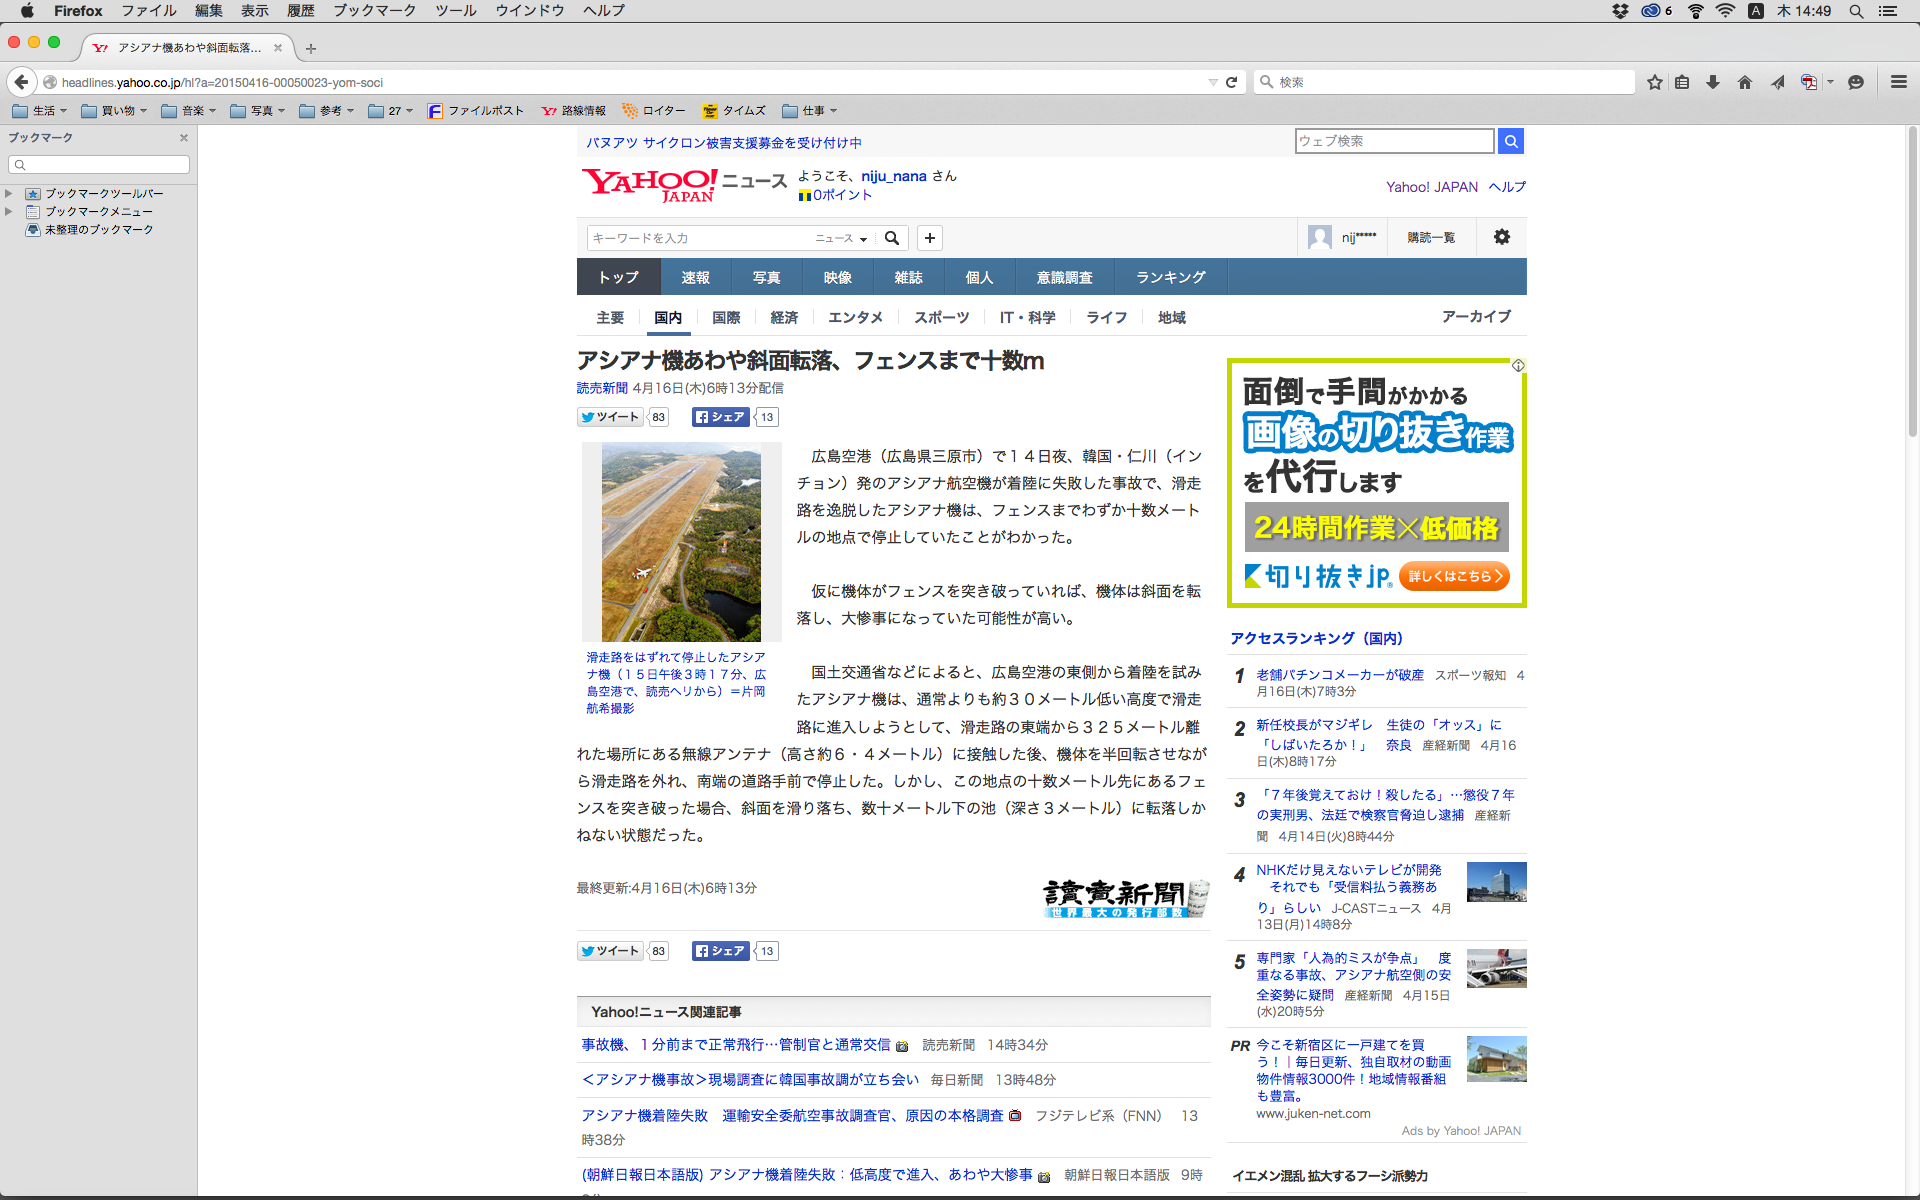Open the Firefox hamburger menu icon
Screen dimensions: 1920x1200
point(1899,82)
